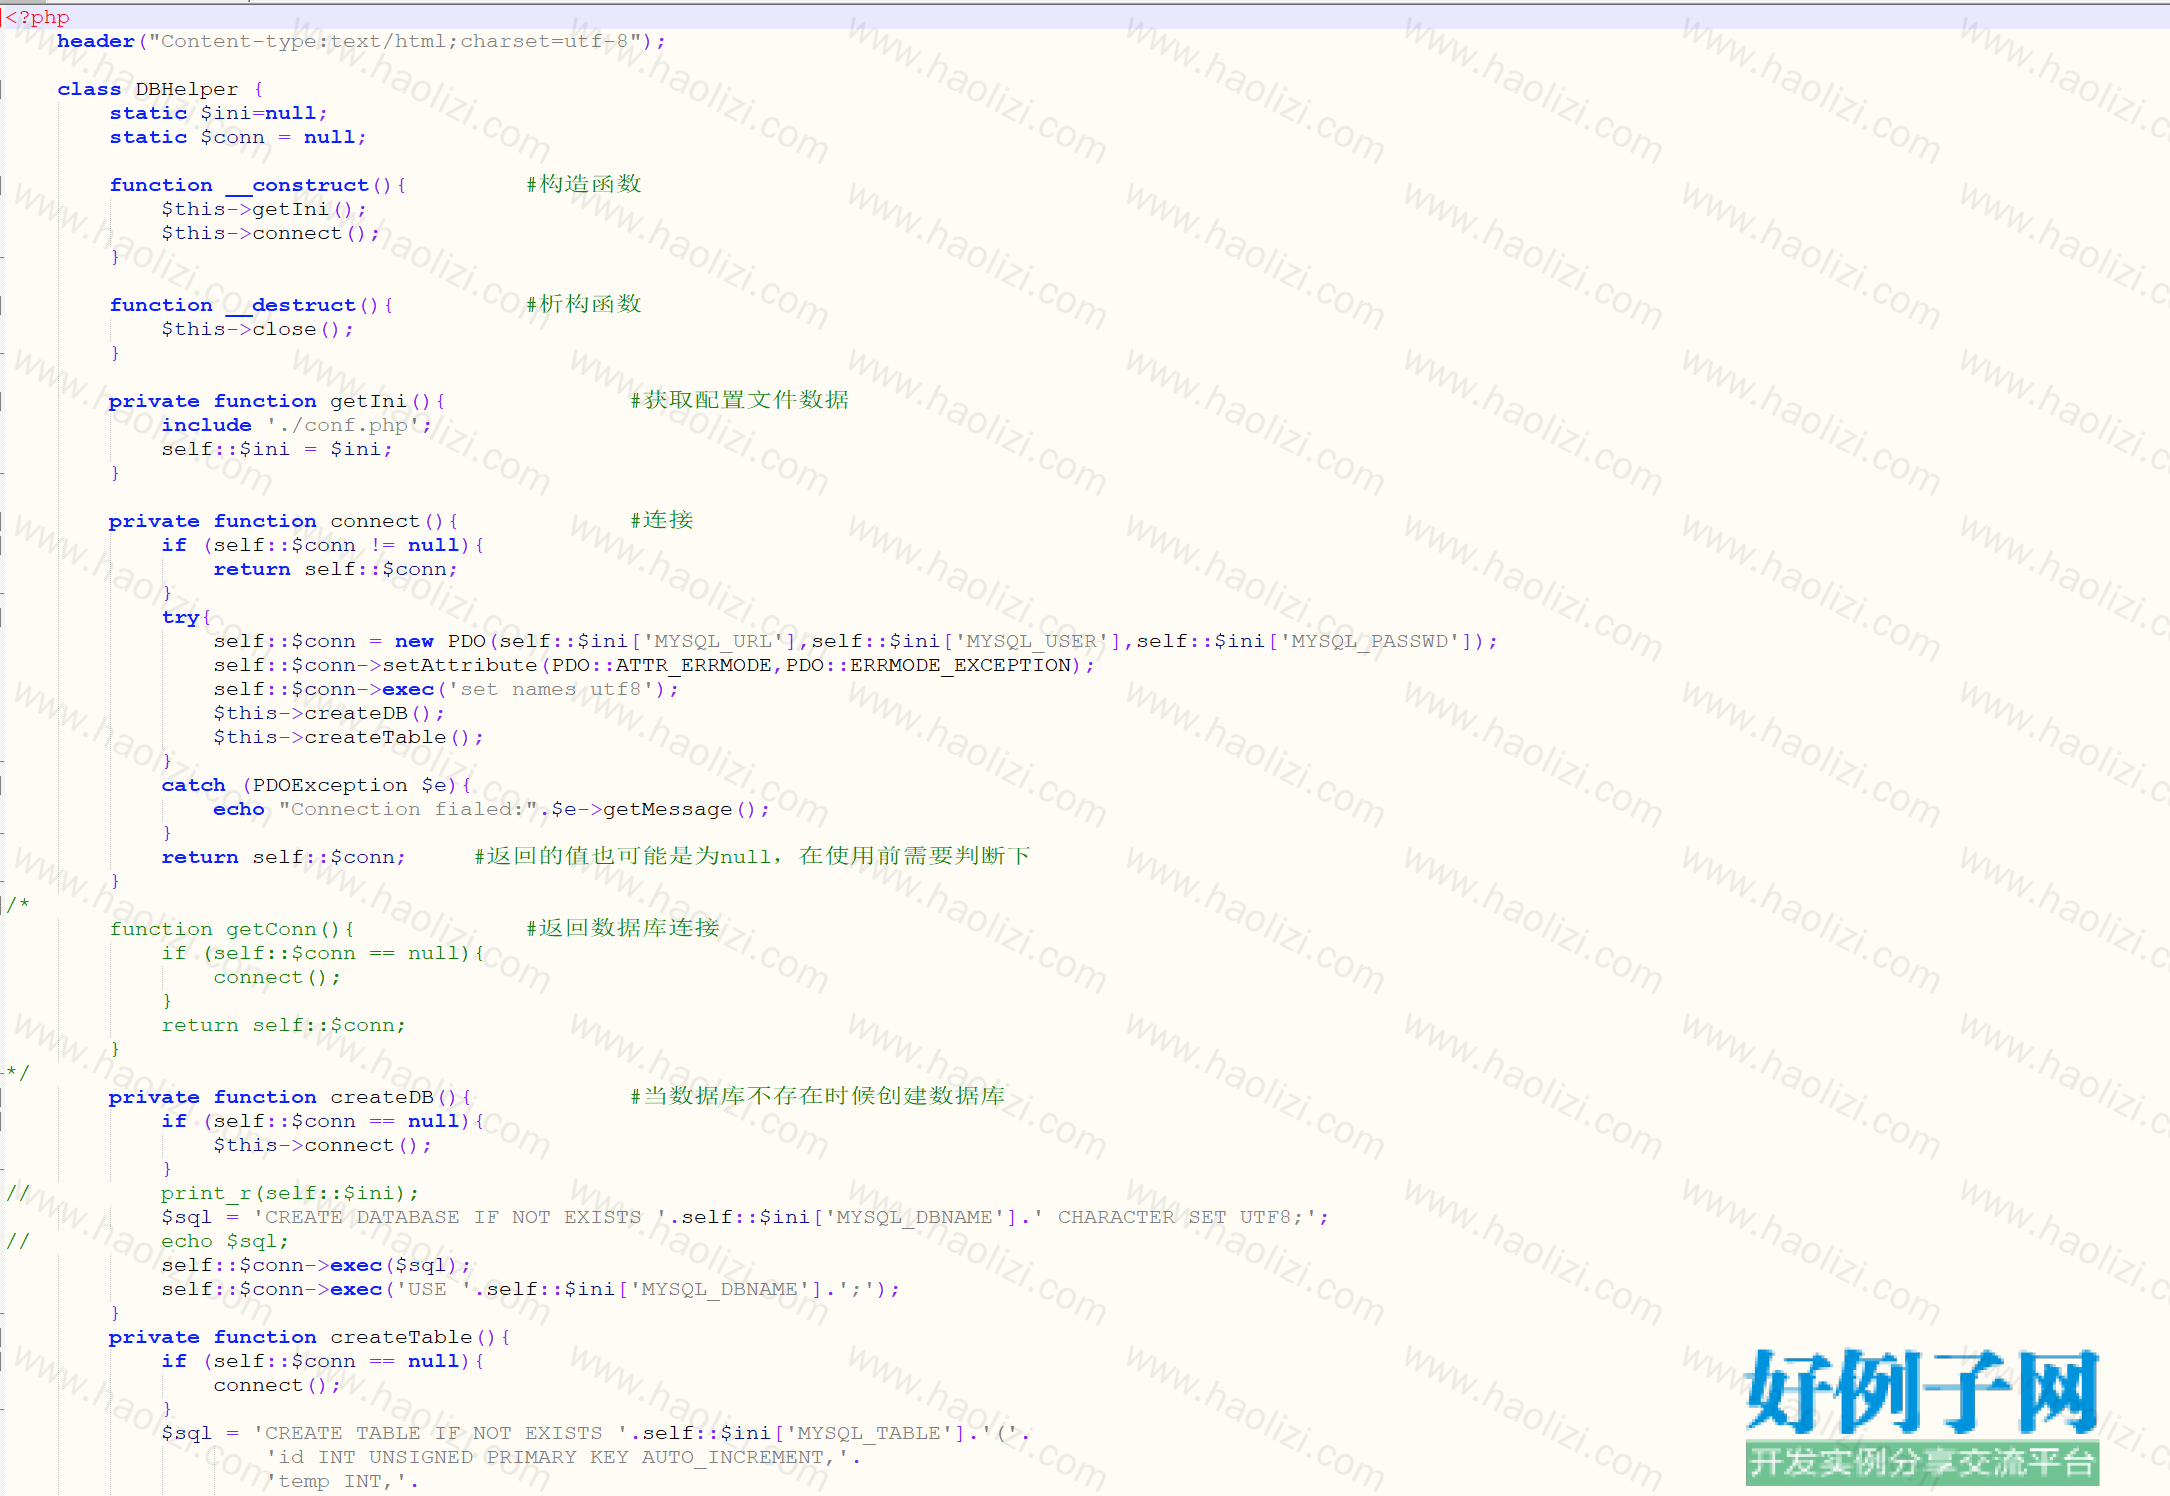Click the "new PDO" constructor call
The height and width of the screenshot is (1496, 2170).
(x=440, y=641)
